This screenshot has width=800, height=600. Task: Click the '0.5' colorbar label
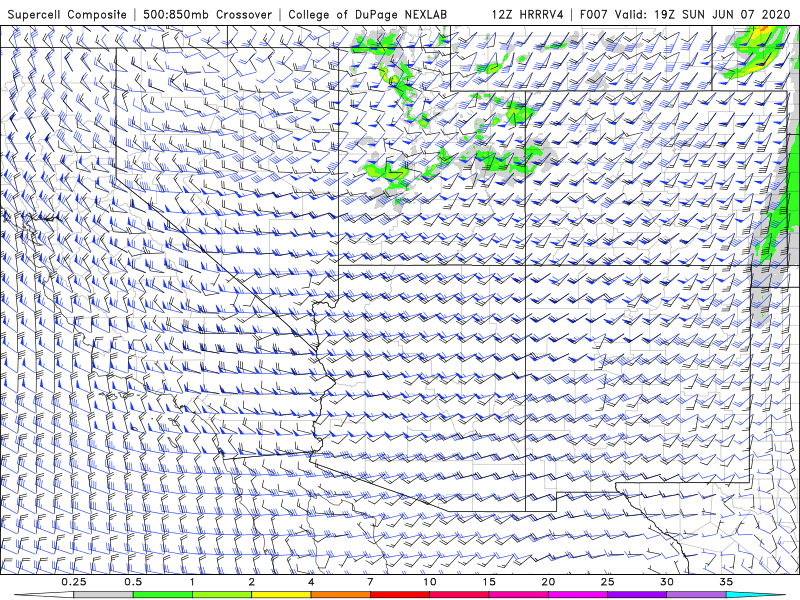pyautogui.click(x=133, y=582)
